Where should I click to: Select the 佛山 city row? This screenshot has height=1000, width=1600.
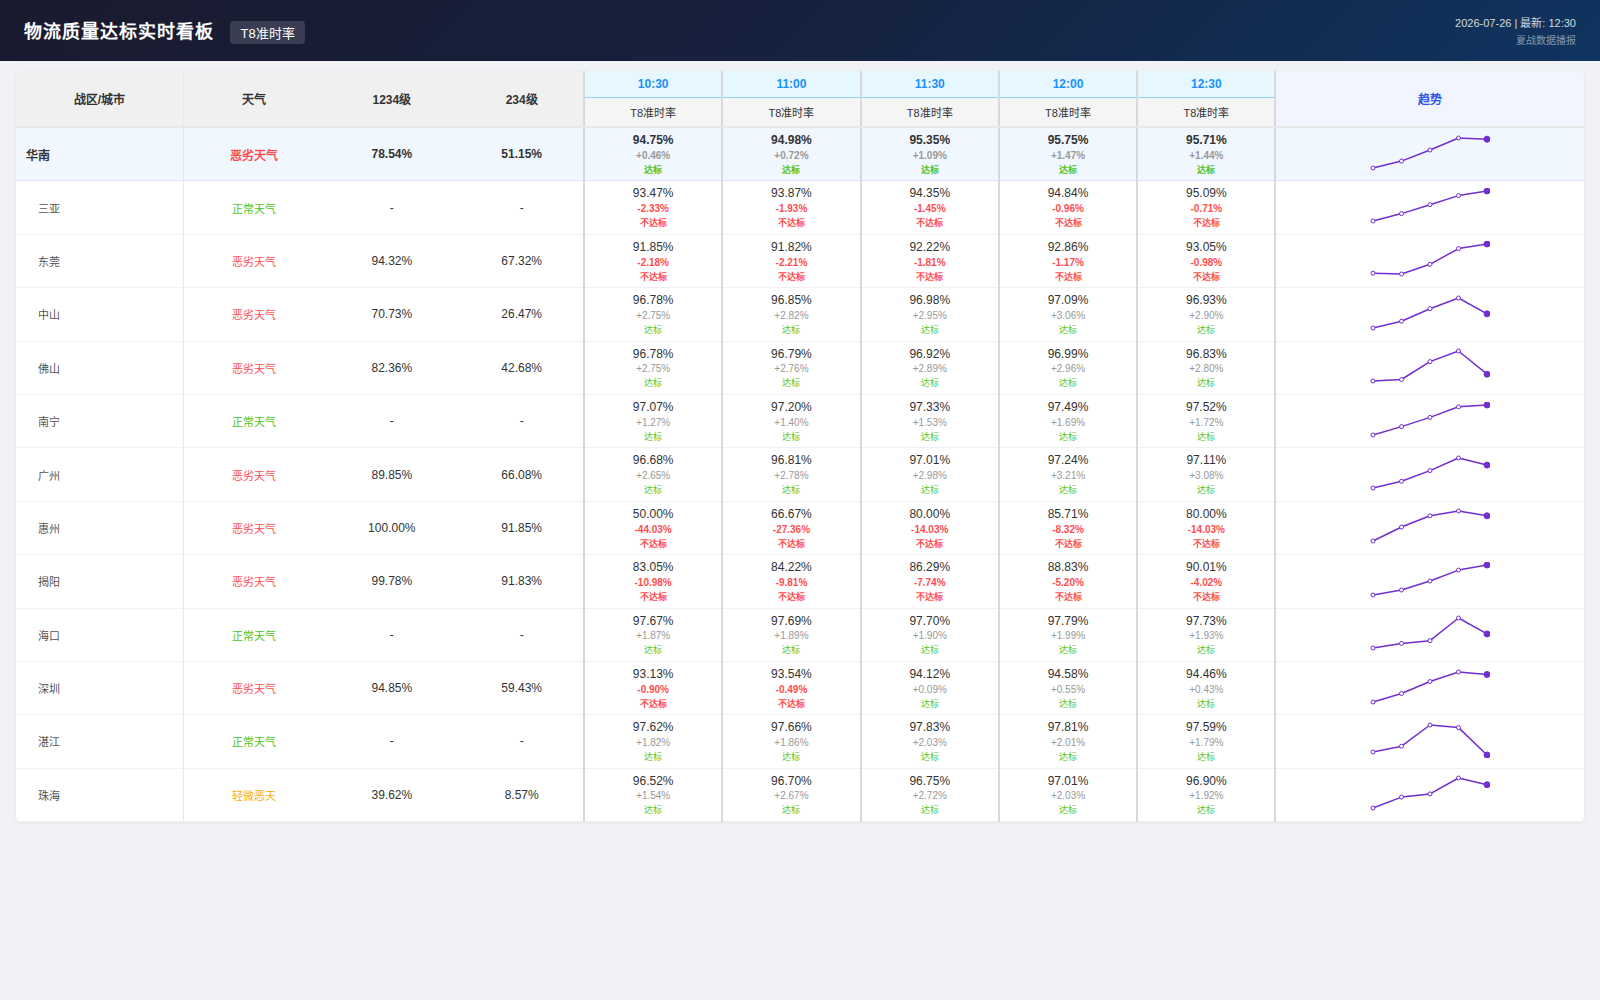click(800, 368)
